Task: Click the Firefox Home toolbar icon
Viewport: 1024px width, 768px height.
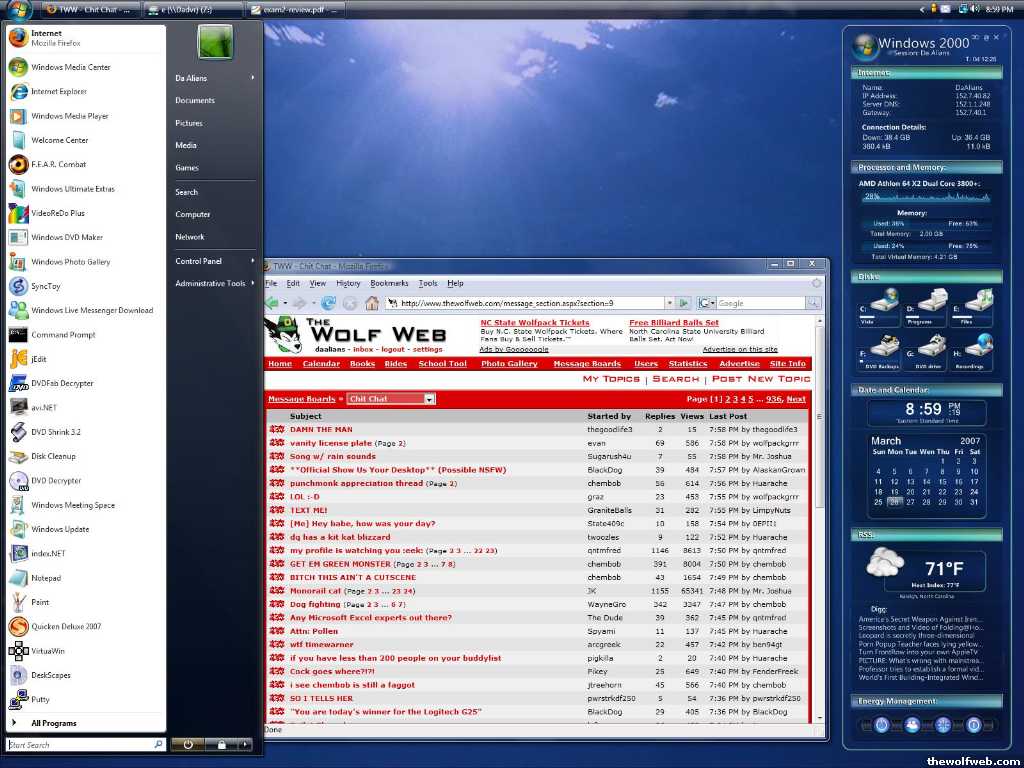Action: (372, 303)
